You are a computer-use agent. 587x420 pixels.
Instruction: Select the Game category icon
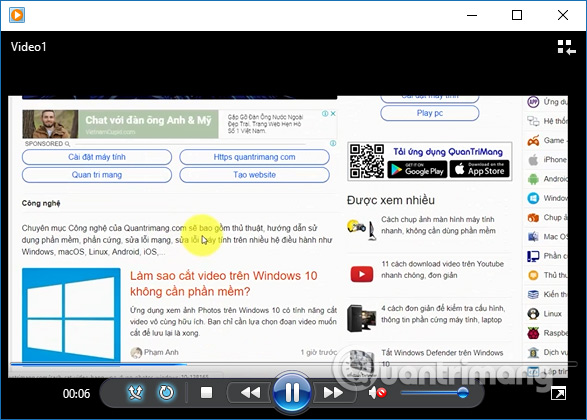(x=533, y=141)
